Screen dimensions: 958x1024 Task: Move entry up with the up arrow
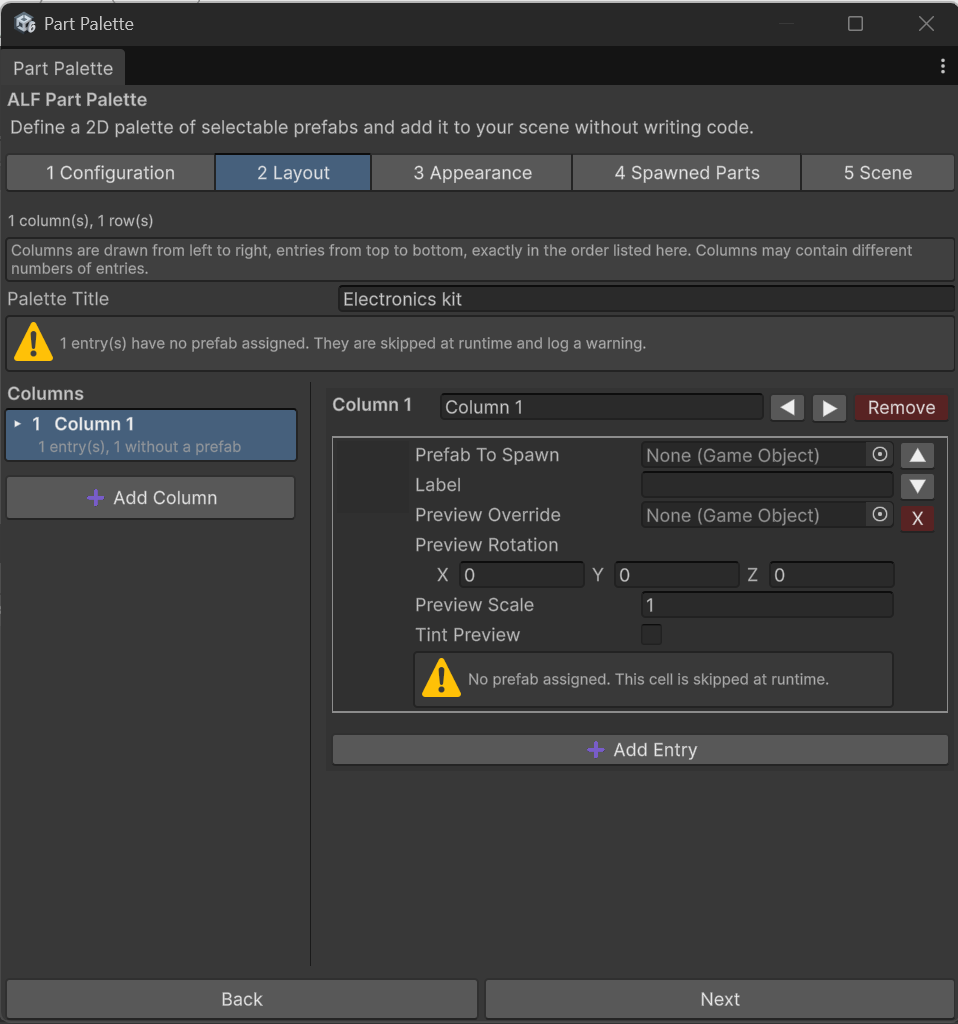coord(918,455)
